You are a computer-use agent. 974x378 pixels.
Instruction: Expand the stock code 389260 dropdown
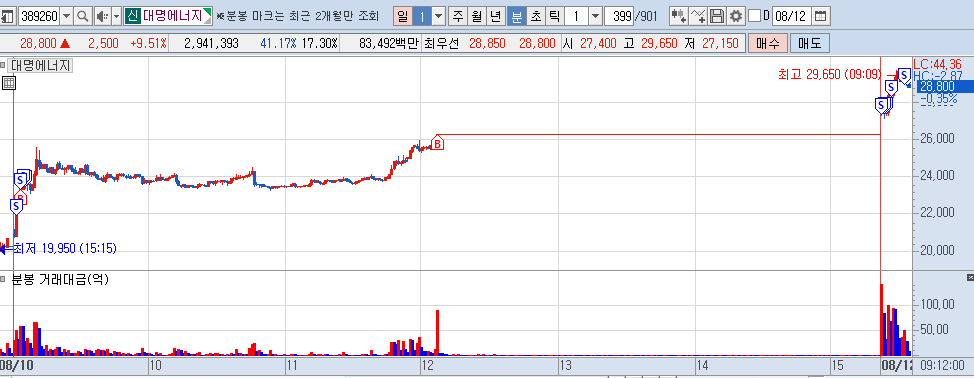pos(66,16)
